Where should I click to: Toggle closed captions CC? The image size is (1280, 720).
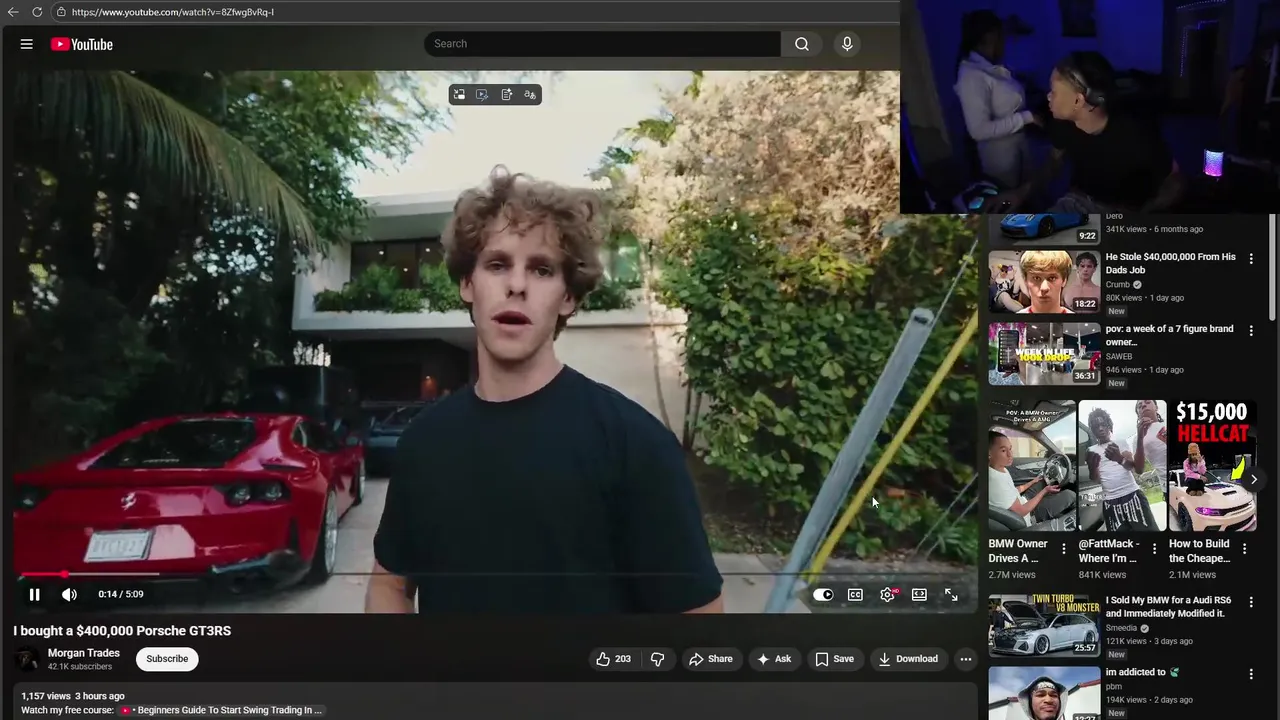coord(855,594)
